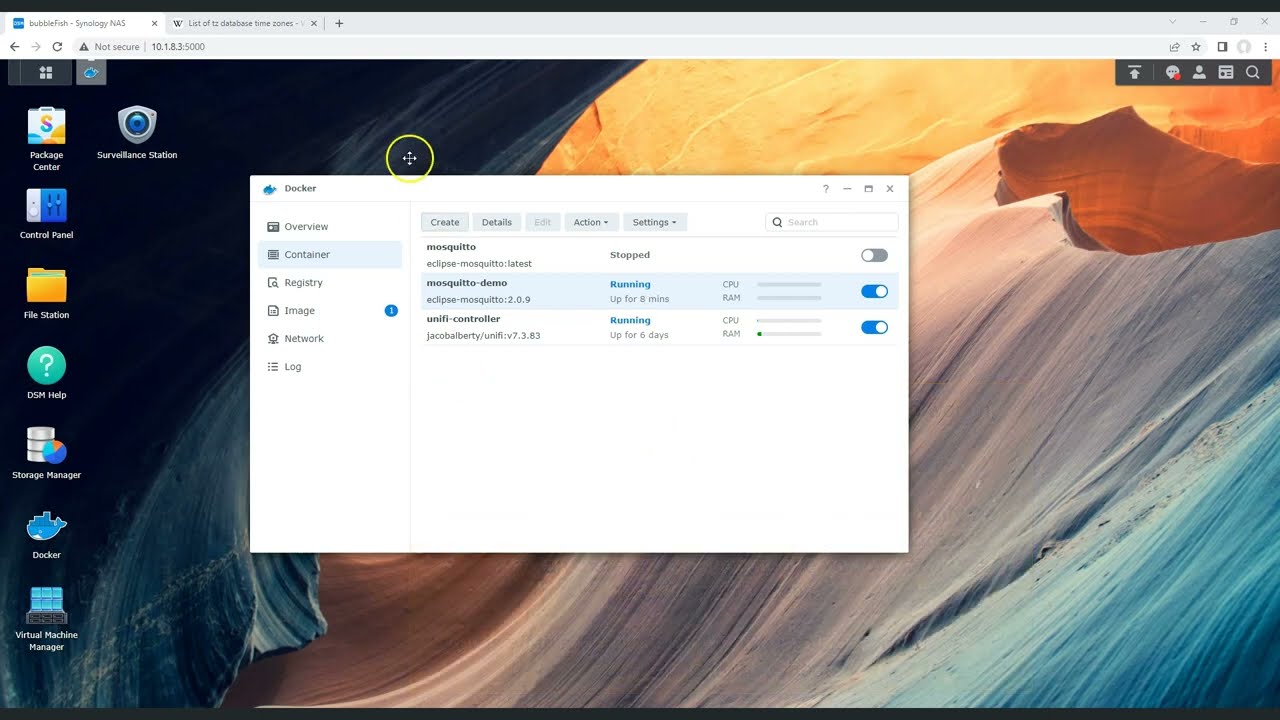Click the RAM usage bar for unifi-controller

tap(789, 334)
